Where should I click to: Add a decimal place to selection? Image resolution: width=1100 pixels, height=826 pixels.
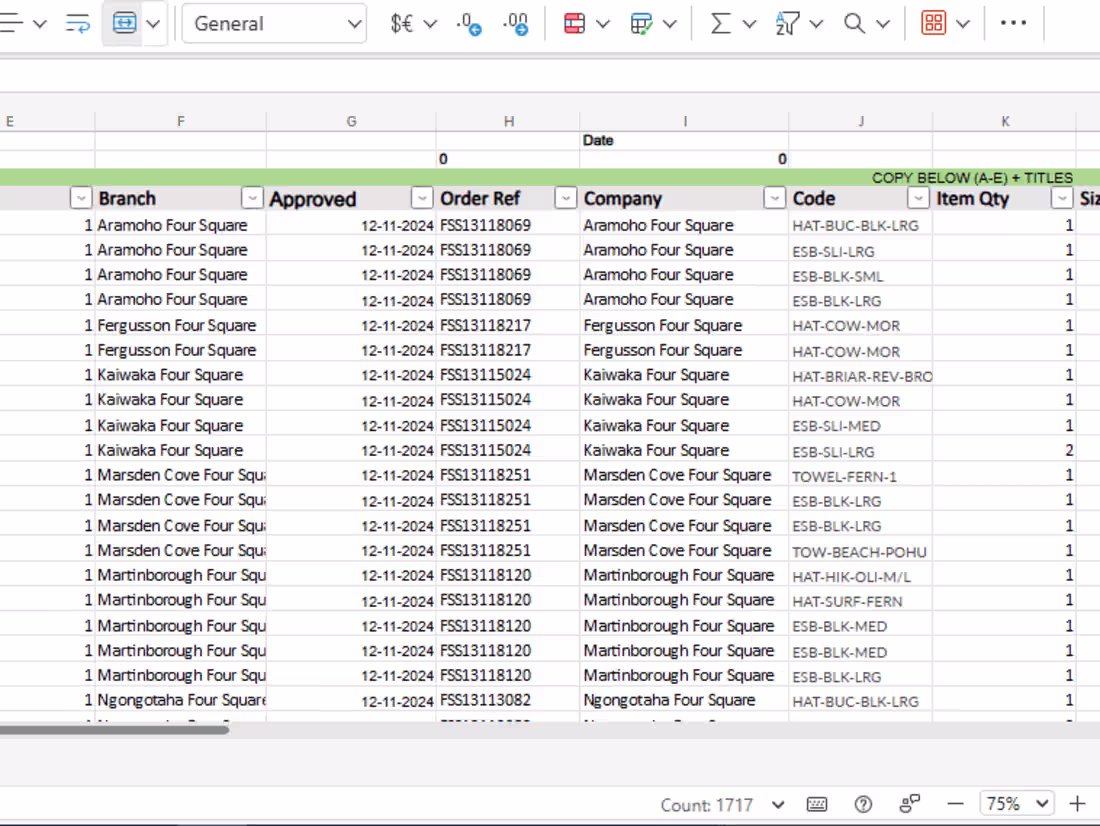(468, 23)
